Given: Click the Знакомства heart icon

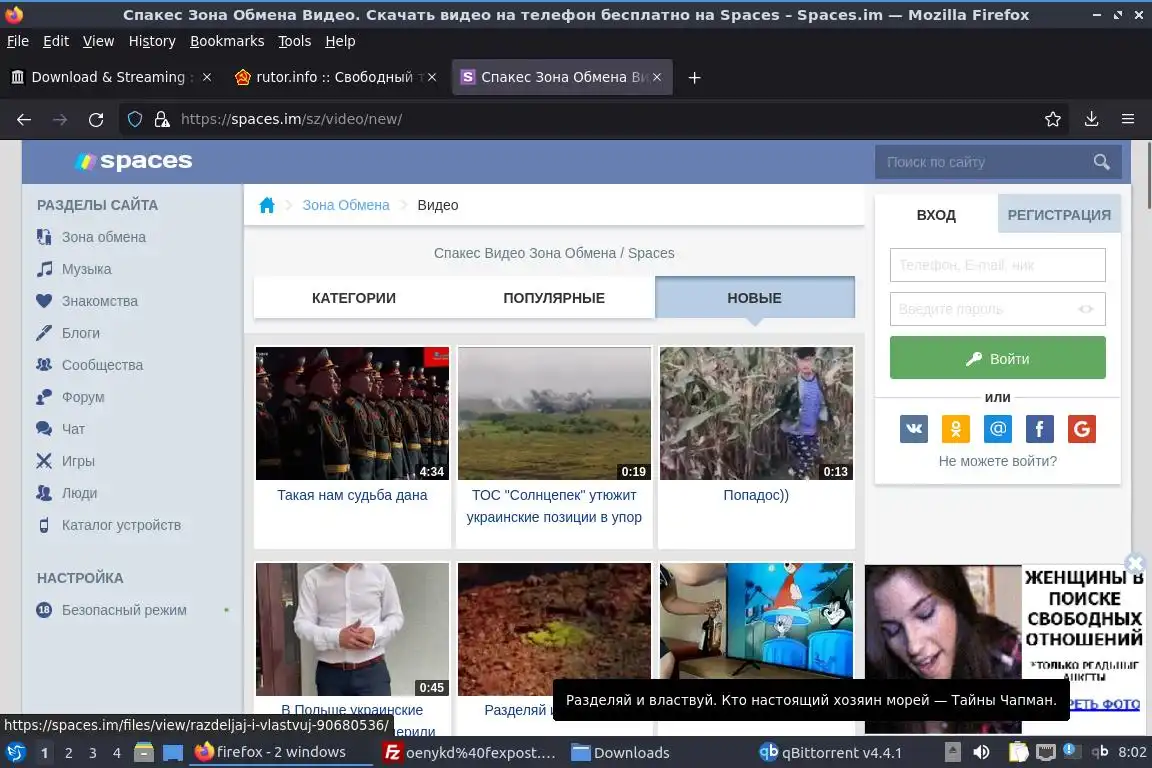Looking at the screenshot, I should pyautogui.click(x=44, y=301).
